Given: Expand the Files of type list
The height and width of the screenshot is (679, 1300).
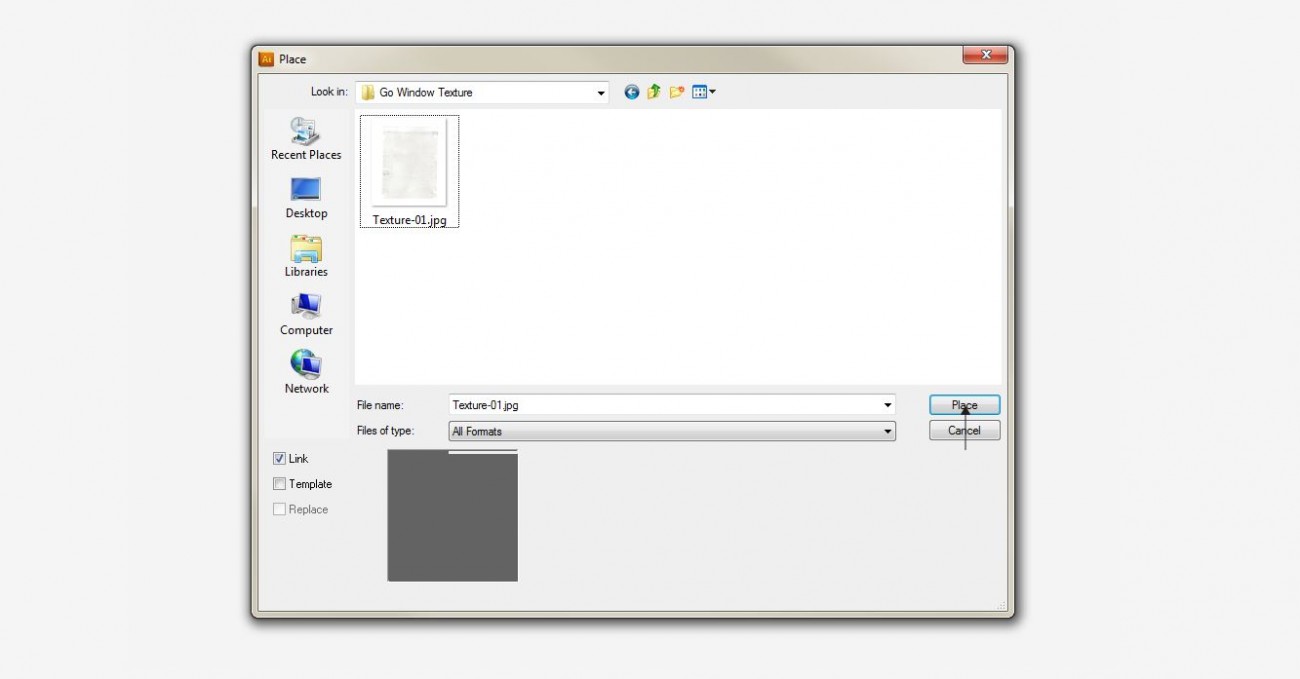Looking at the screenshot, I should click(x=887, y=432).
